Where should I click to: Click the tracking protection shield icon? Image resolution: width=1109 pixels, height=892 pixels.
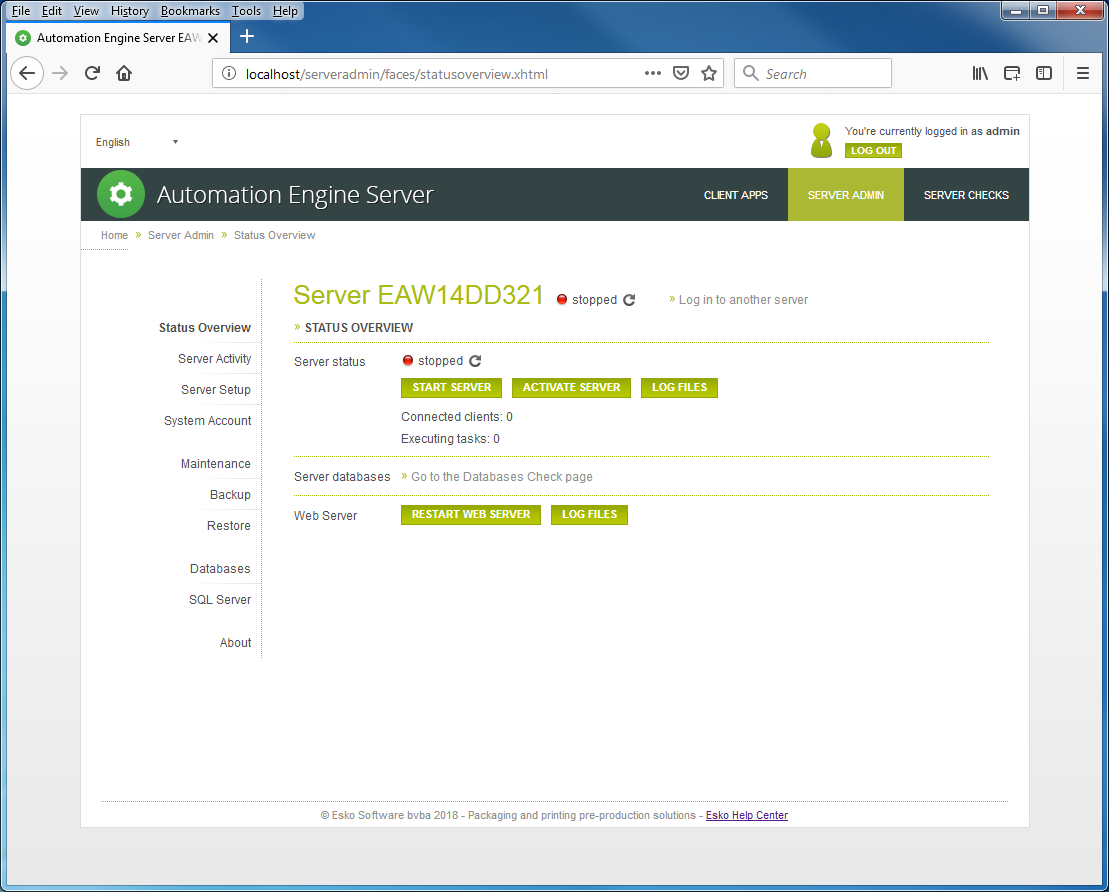[681, 72]
